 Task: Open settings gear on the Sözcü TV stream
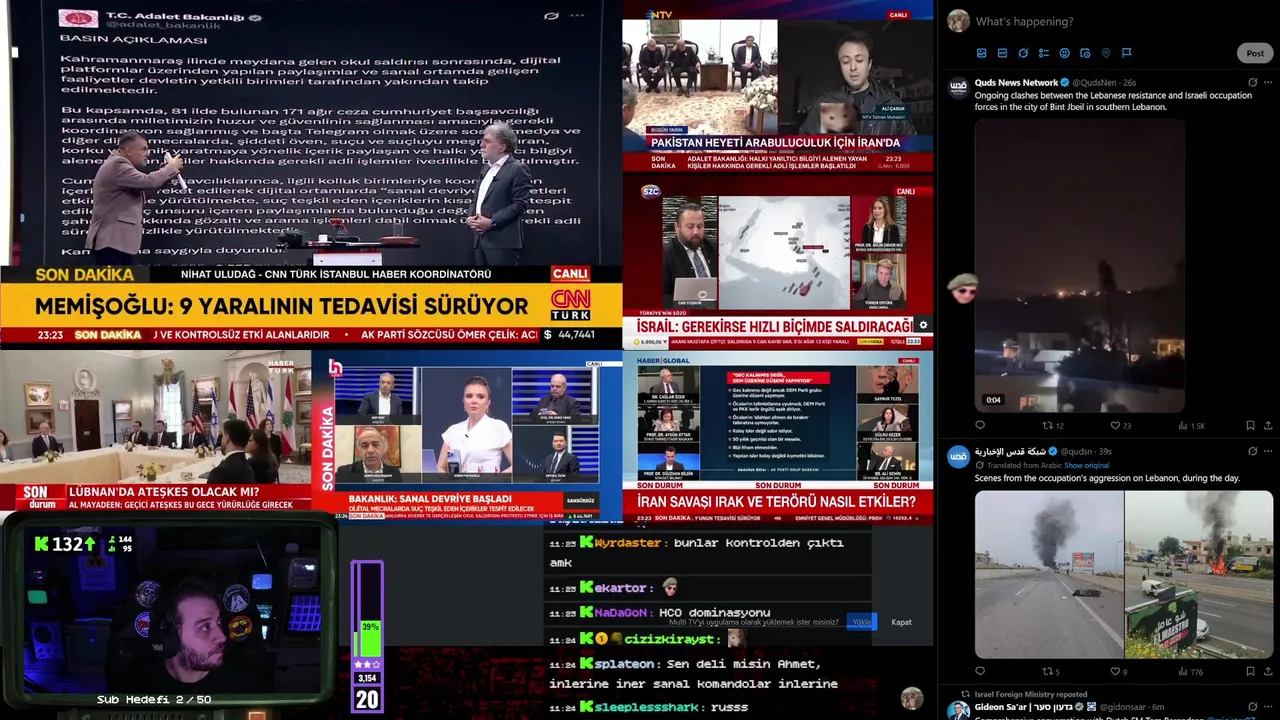(923, 325)
